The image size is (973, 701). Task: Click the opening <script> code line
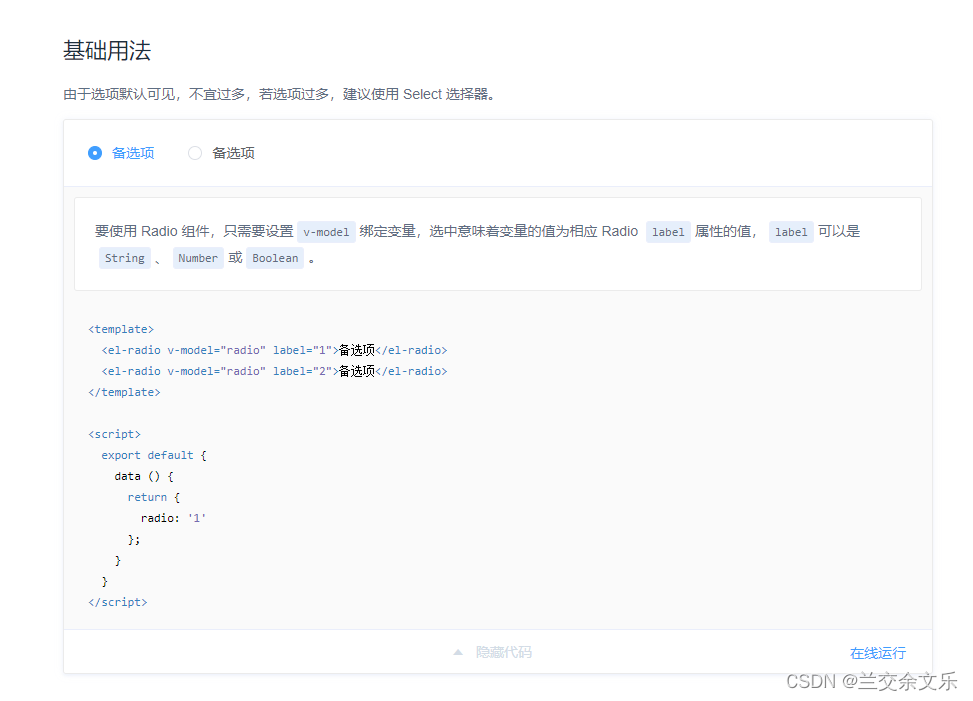coord(114,434)
